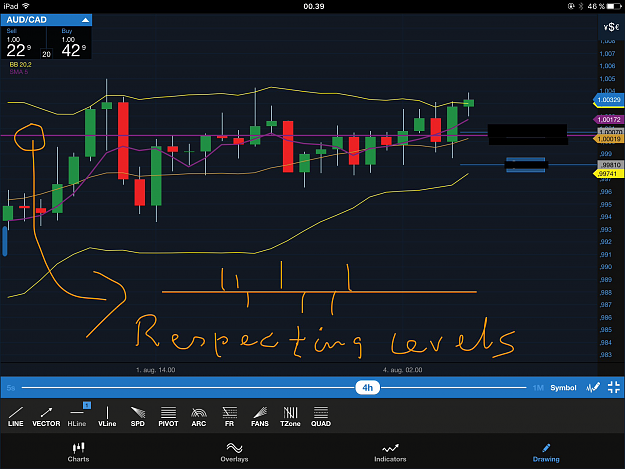The width and height of the screenshot is (625, 469).
Task: Open the currency ¥$€ button
Action: pos(611,27)
